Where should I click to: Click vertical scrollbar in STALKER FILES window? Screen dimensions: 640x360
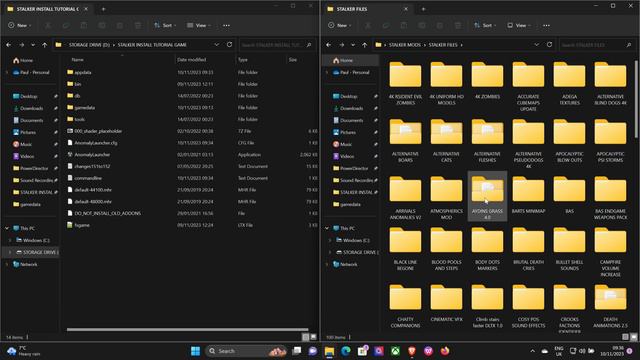pos(636,99)
